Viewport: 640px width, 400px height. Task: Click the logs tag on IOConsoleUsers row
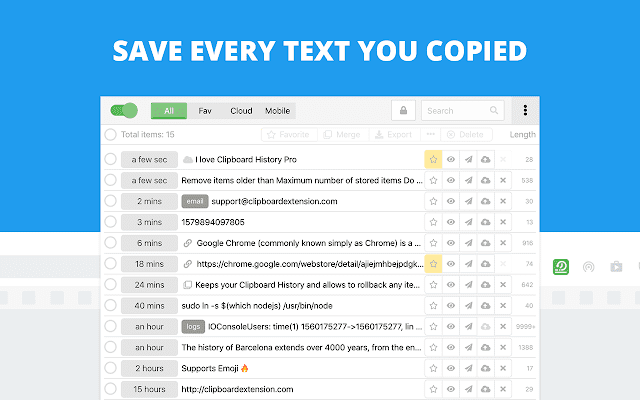[x=193, y=327]
